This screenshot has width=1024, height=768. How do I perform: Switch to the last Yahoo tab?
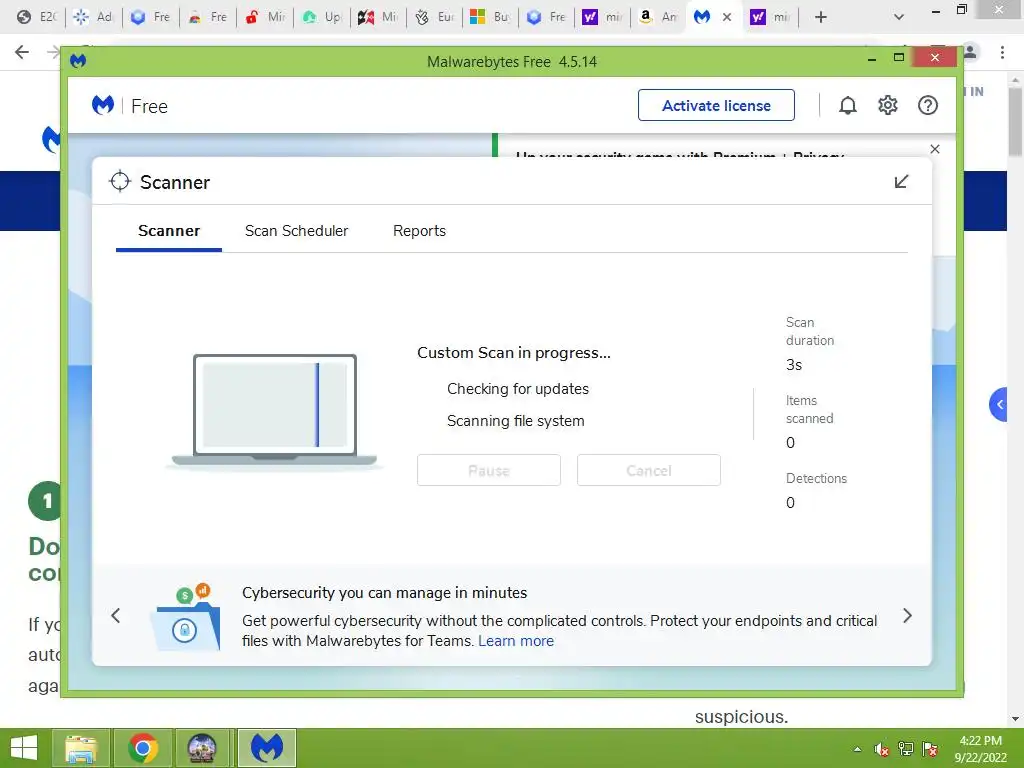coord(769,17)
